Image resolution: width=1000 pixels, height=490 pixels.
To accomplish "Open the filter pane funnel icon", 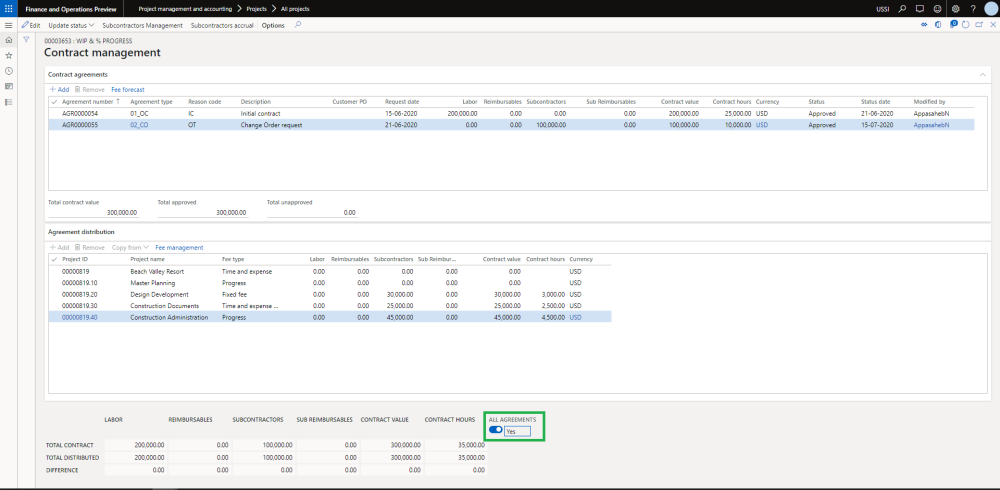I will (27, 39).
